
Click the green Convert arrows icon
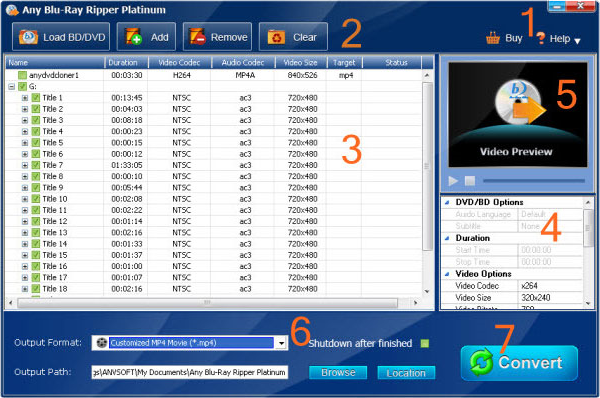point(481,362)
